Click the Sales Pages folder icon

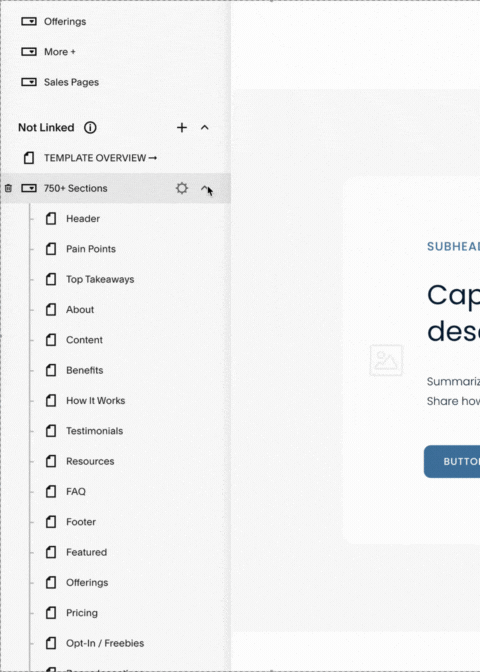29,82
